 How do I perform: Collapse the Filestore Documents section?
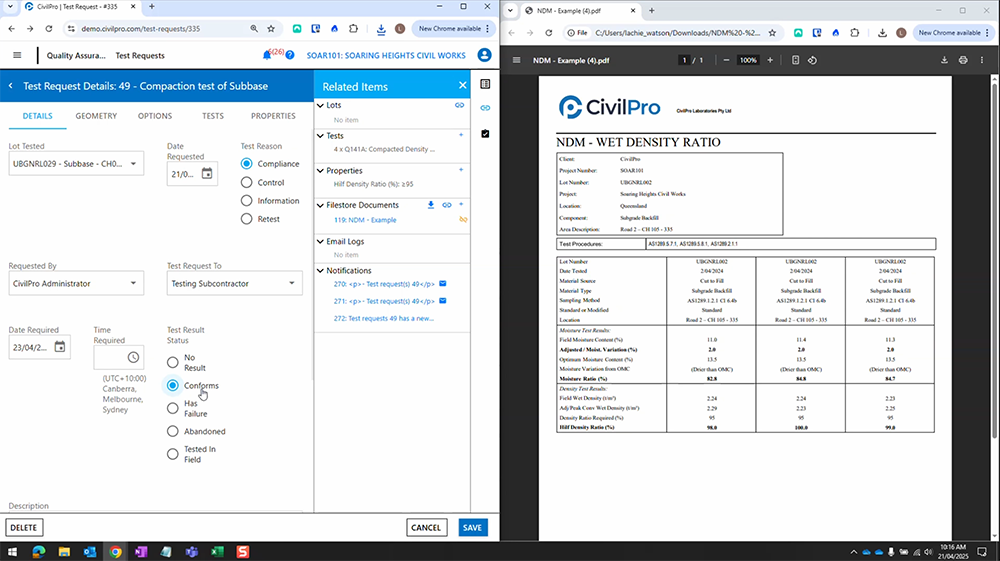[x=320, y=205]
